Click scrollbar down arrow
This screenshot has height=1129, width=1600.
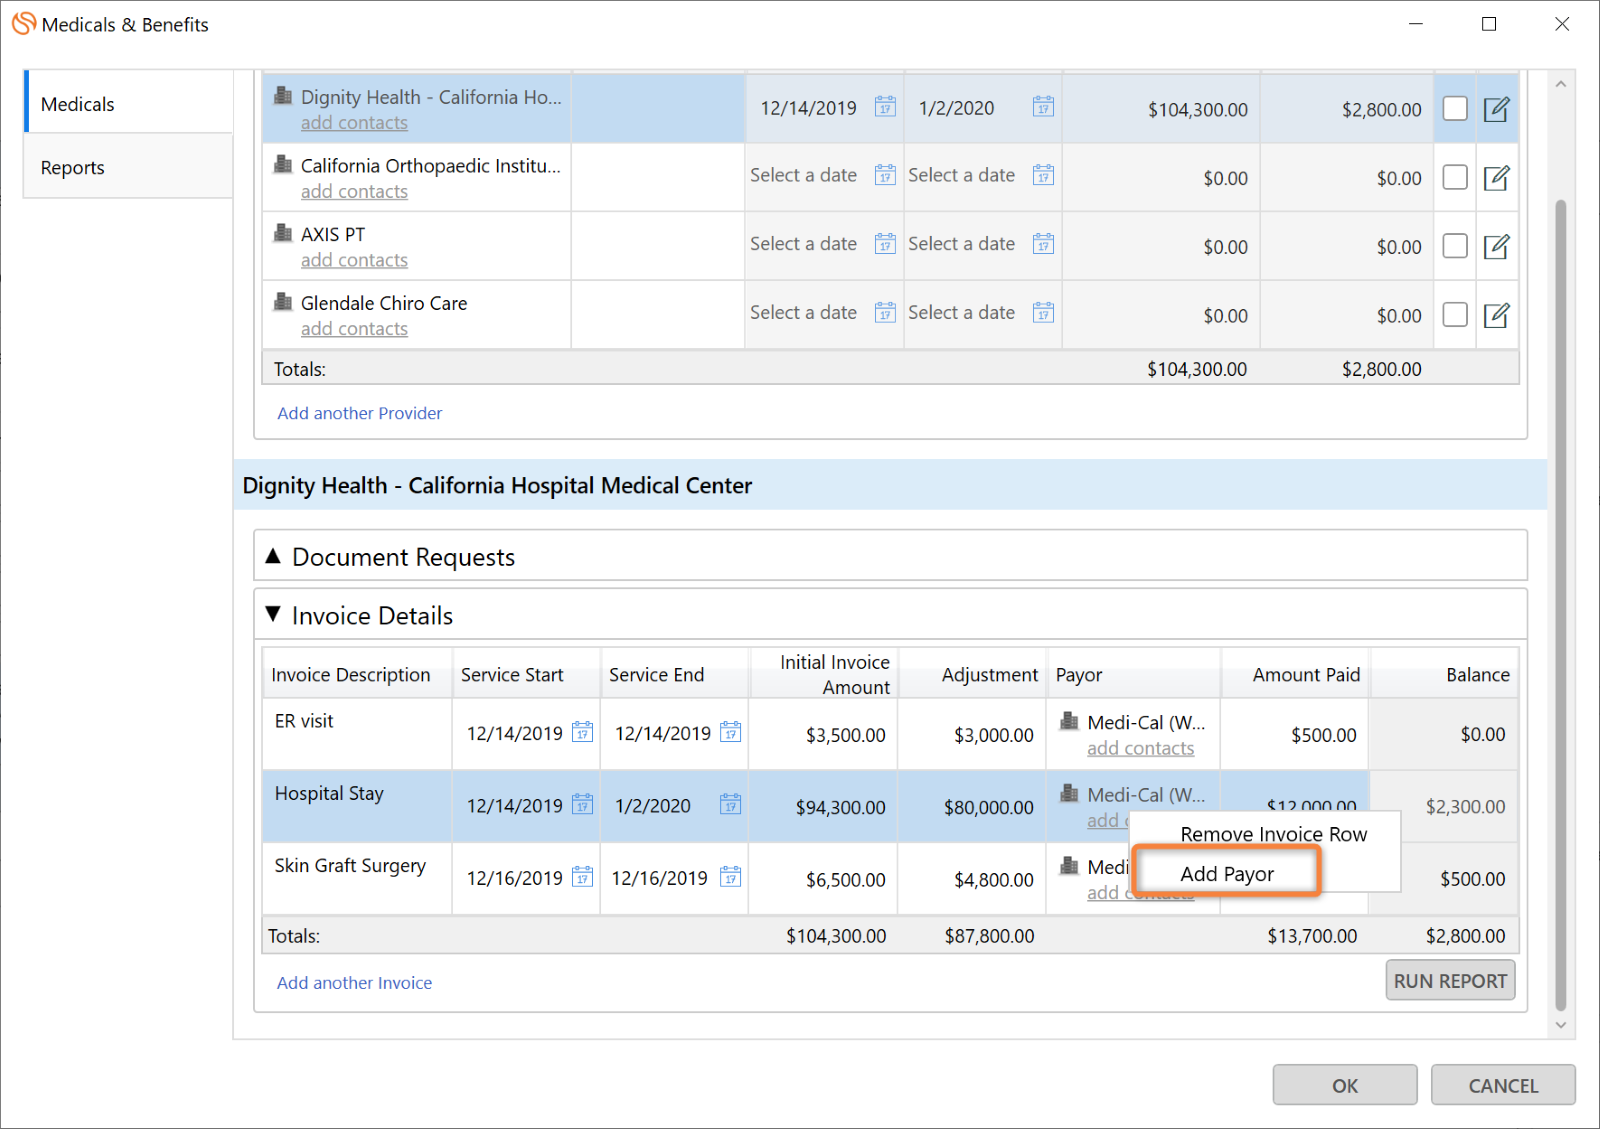point(1561,1025)
